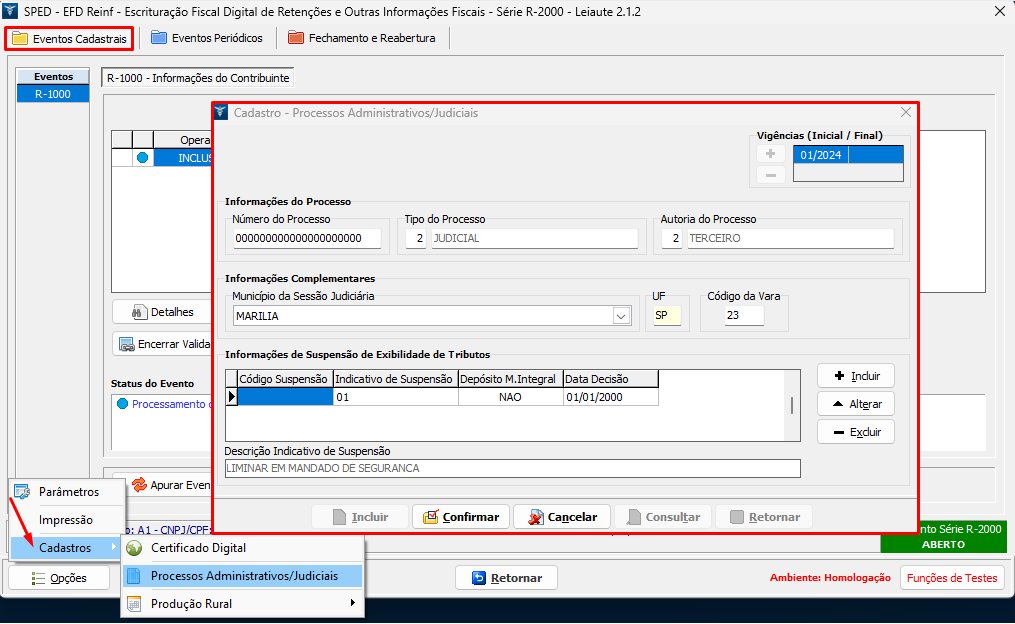Switch to Eventos Periódicos tab
The height and width of the screenshot is (624, 1015).
tap(207, 38)
